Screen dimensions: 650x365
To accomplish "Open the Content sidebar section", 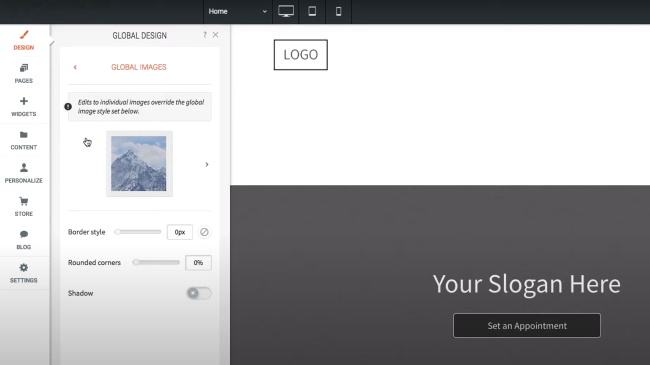I will 24,140.
